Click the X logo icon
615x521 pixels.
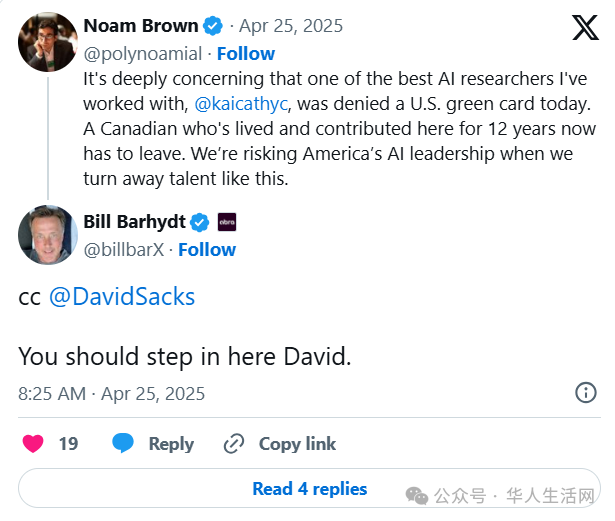pos(585,27)
